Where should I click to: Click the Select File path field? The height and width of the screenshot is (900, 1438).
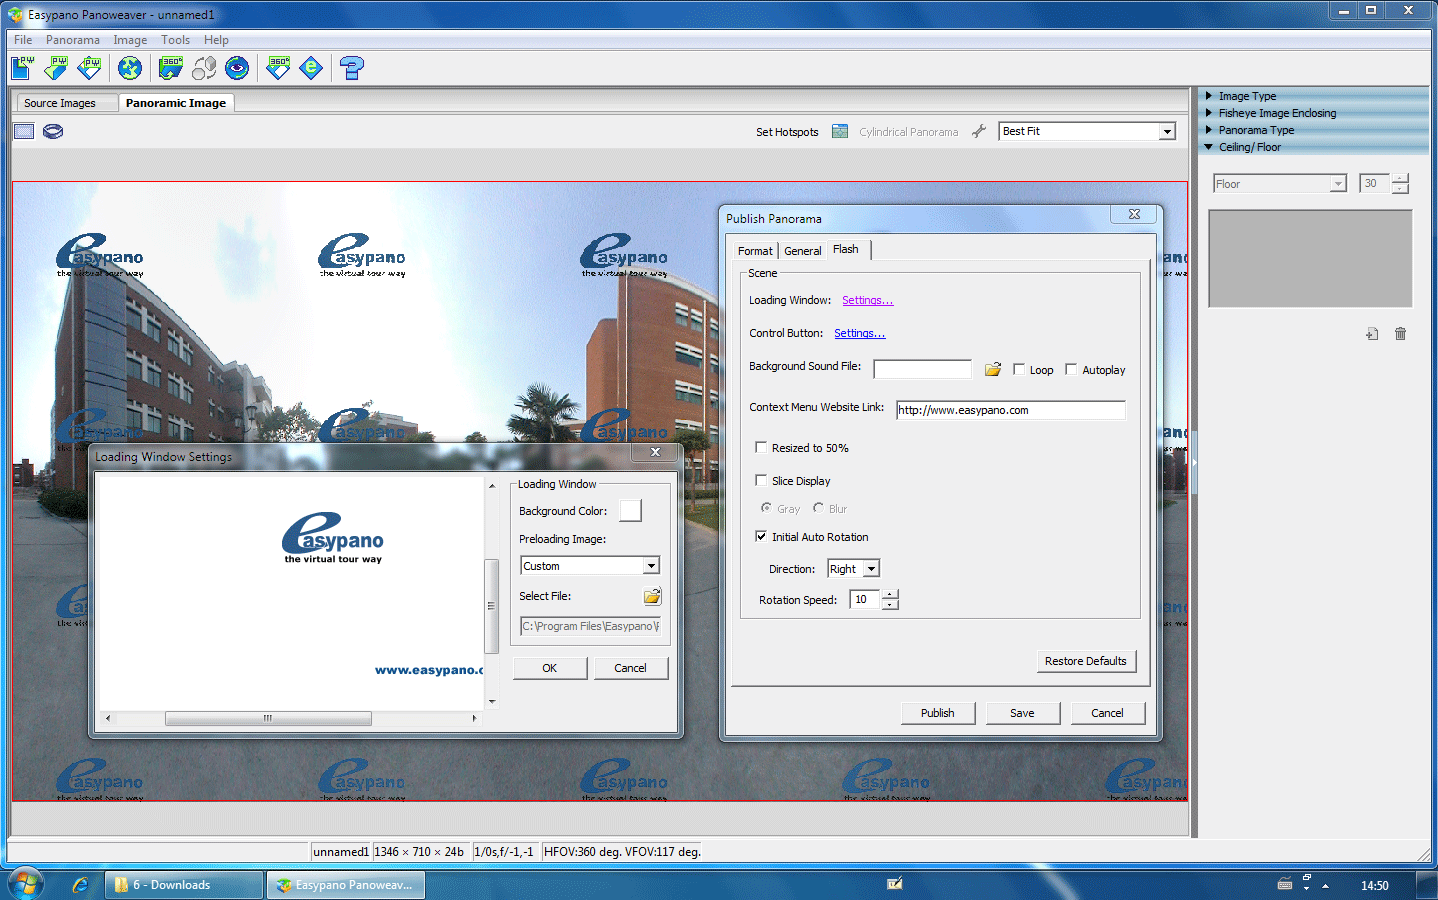tap(590, 626)
